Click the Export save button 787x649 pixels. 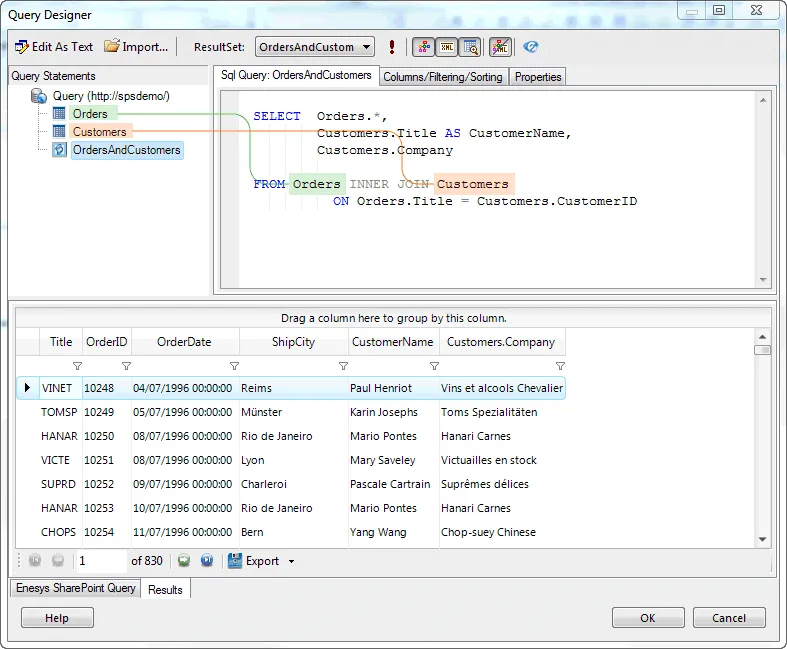[253, 561]
